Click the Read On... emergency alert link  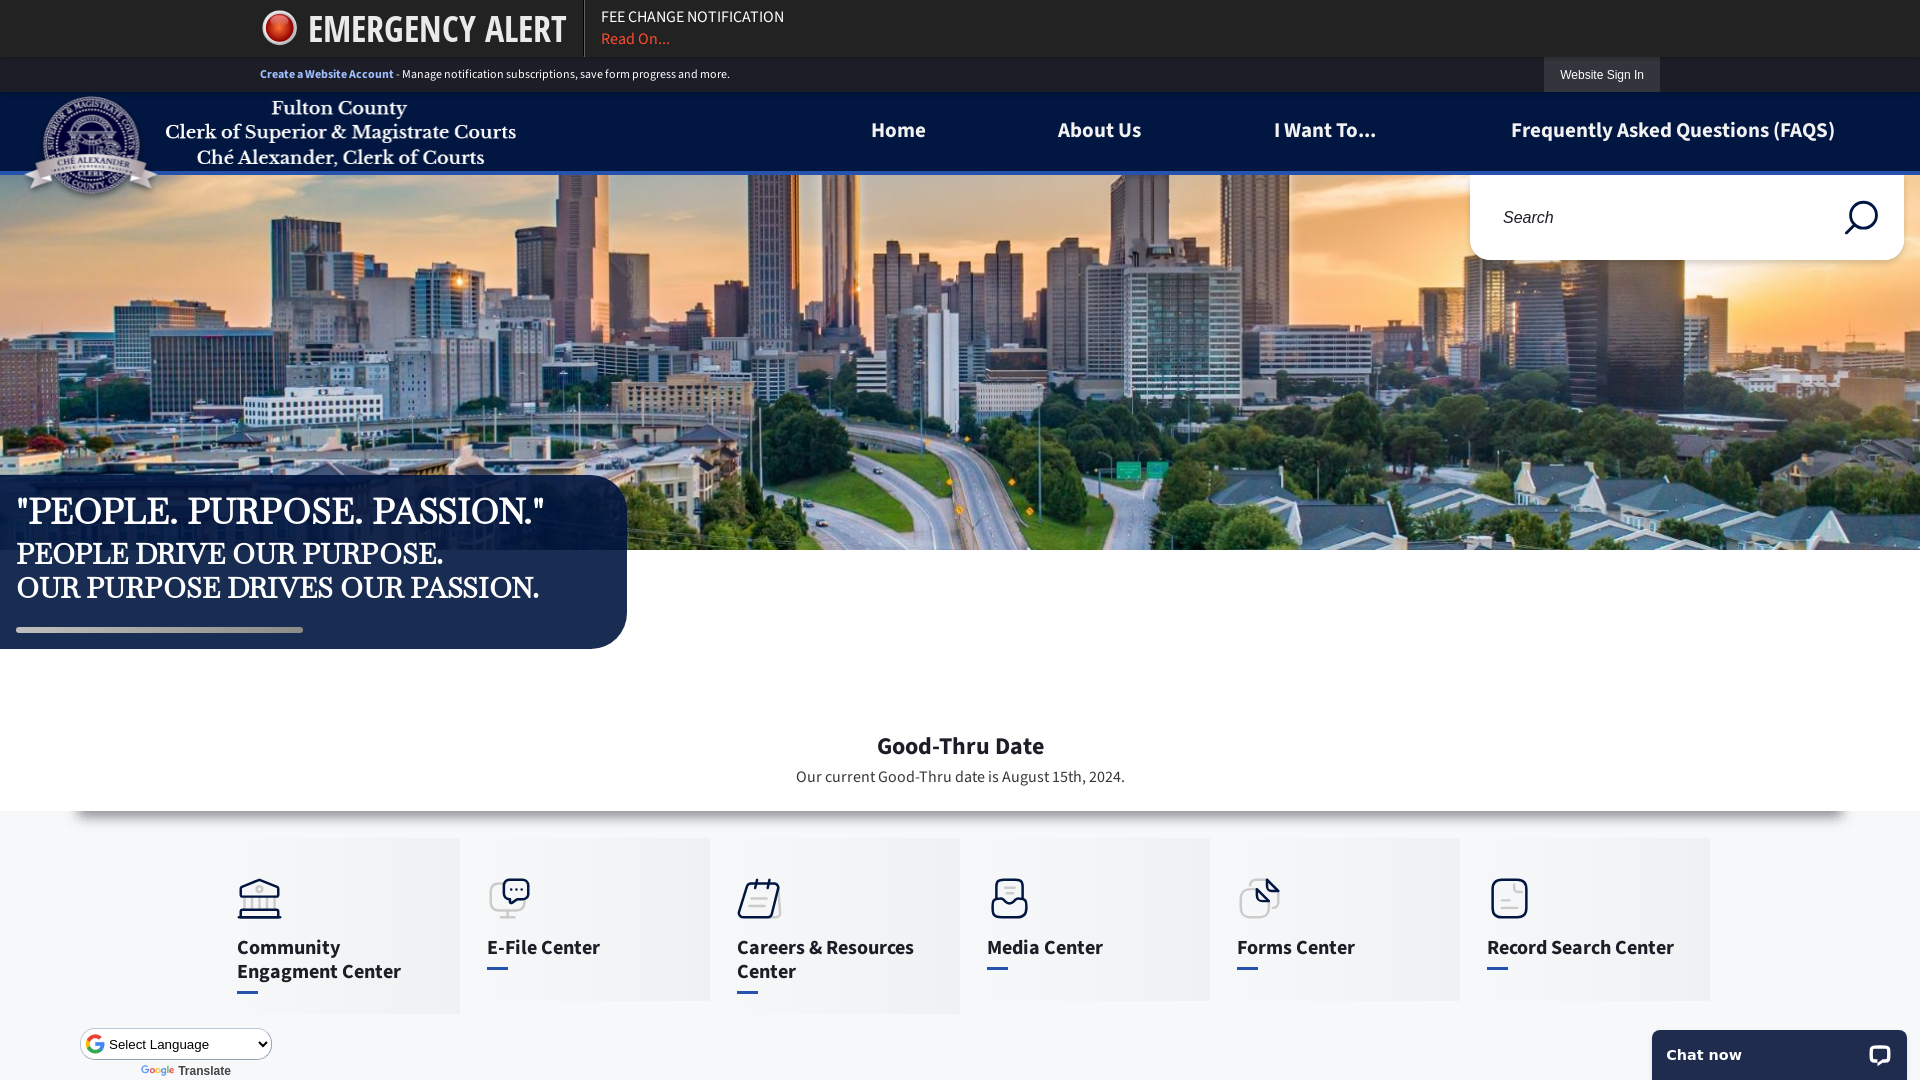click(634, 38)
